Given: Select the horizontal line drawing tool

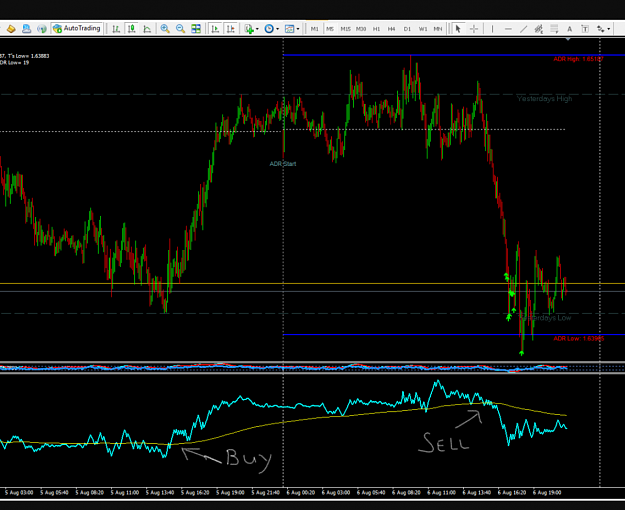Looking at the screenshot, I should click(x=508, y=29).
